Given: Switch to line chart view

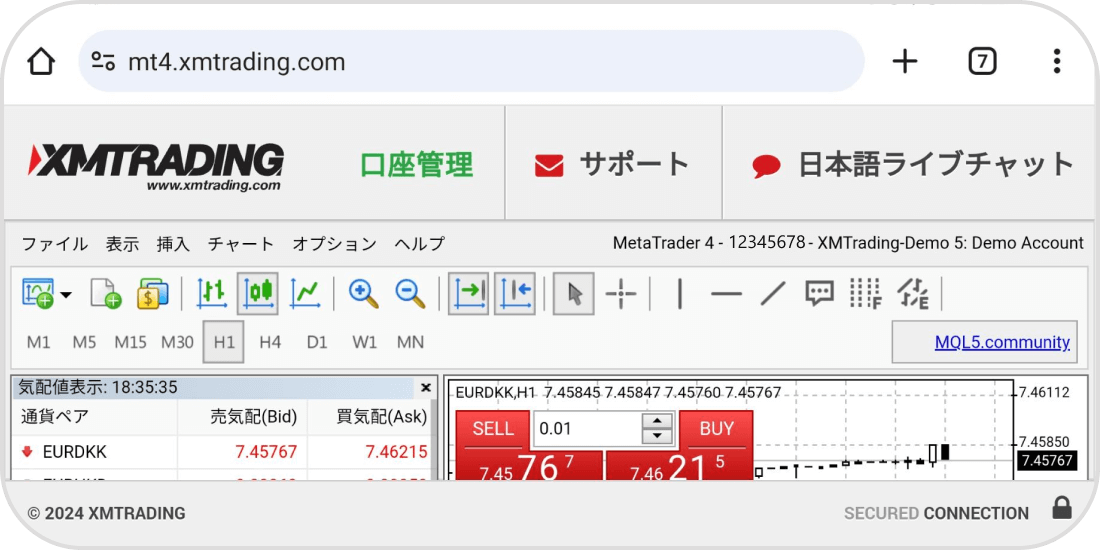Looking at the screenshot, I should pos(304,293).
